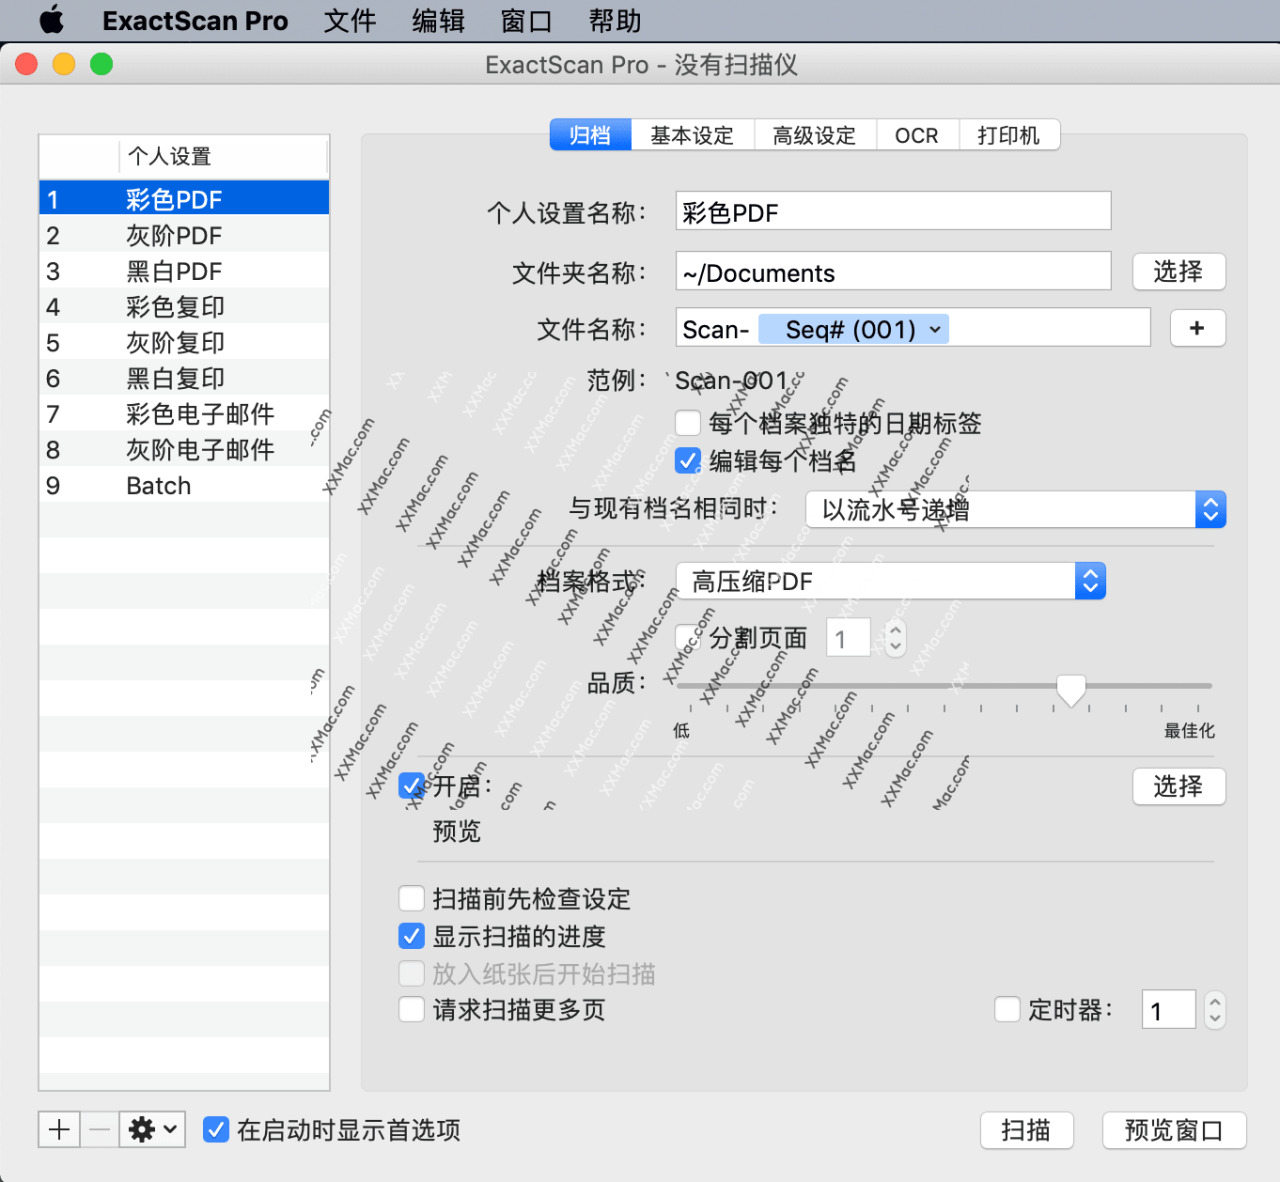
Task: Select the 黑白PDF profile row
Action: tap(184, 271)
